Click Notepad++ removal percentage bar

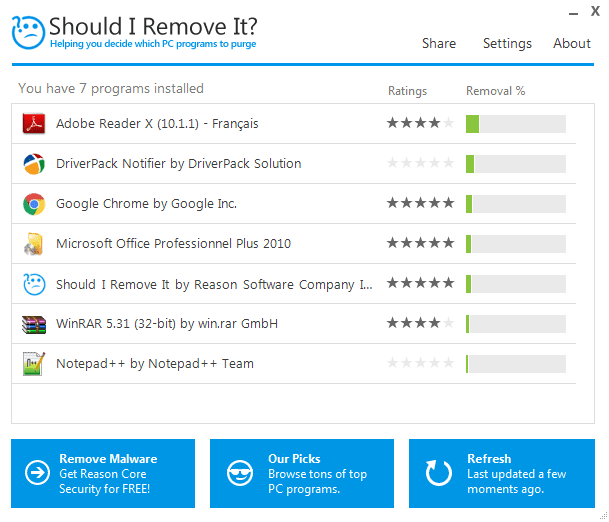[x=516, y=364]
